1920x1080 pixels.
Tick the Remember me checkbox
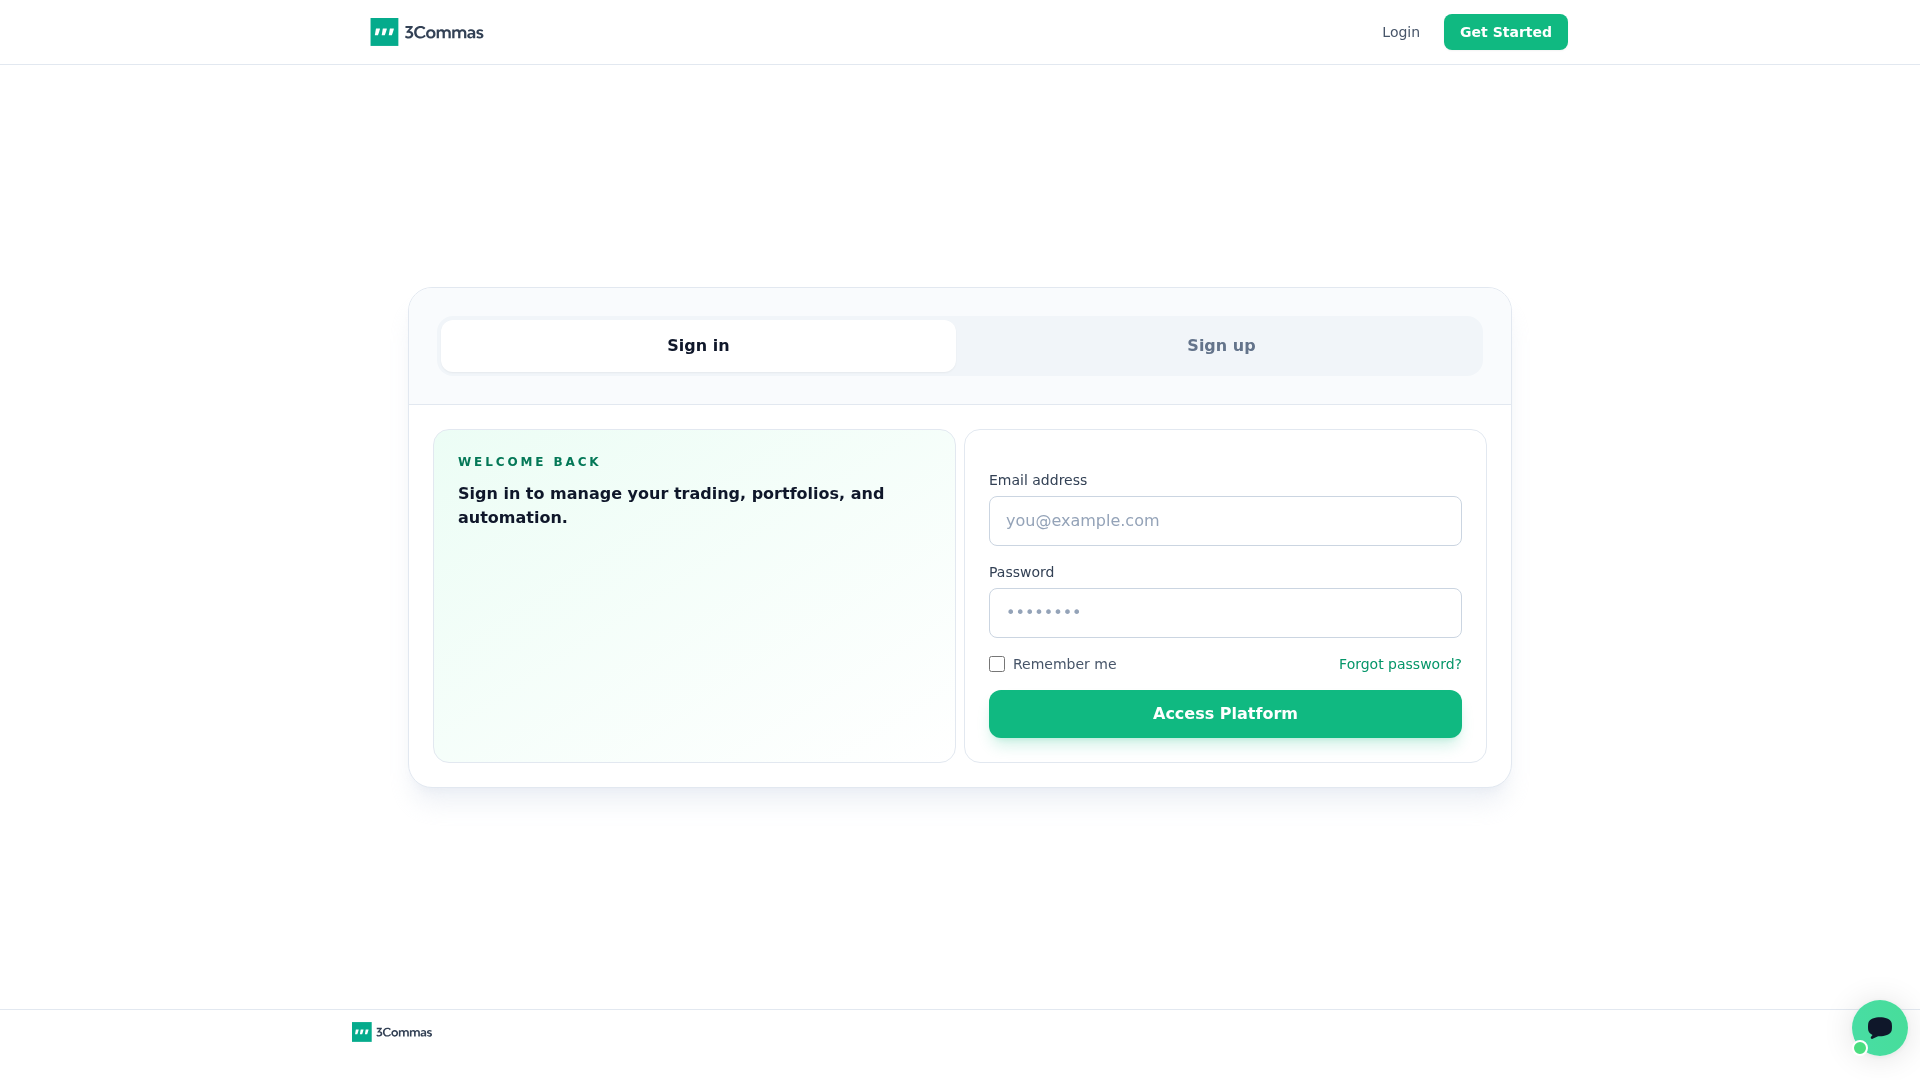997,664
